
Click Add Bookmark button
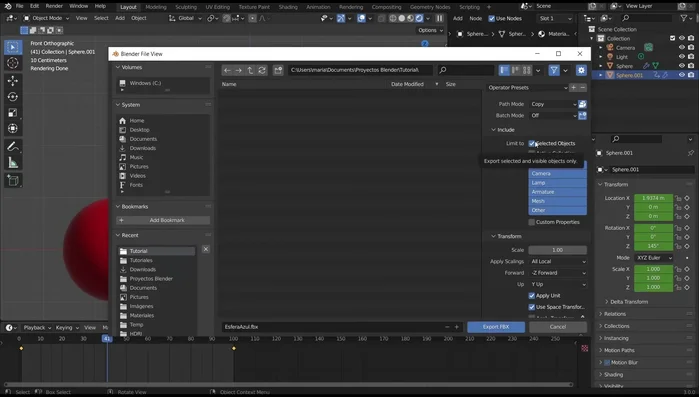point(163,220)
